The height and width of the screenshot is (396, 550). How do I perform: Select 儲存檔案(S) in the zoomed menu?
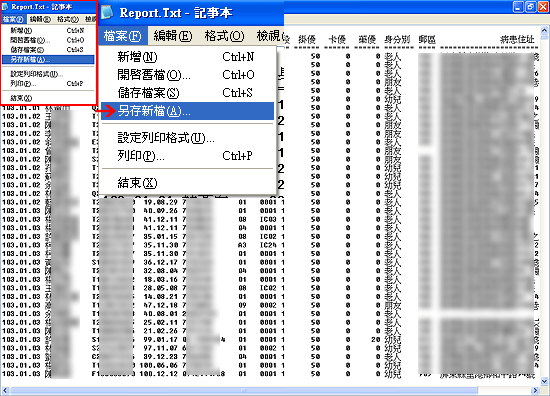coord(187,93)
